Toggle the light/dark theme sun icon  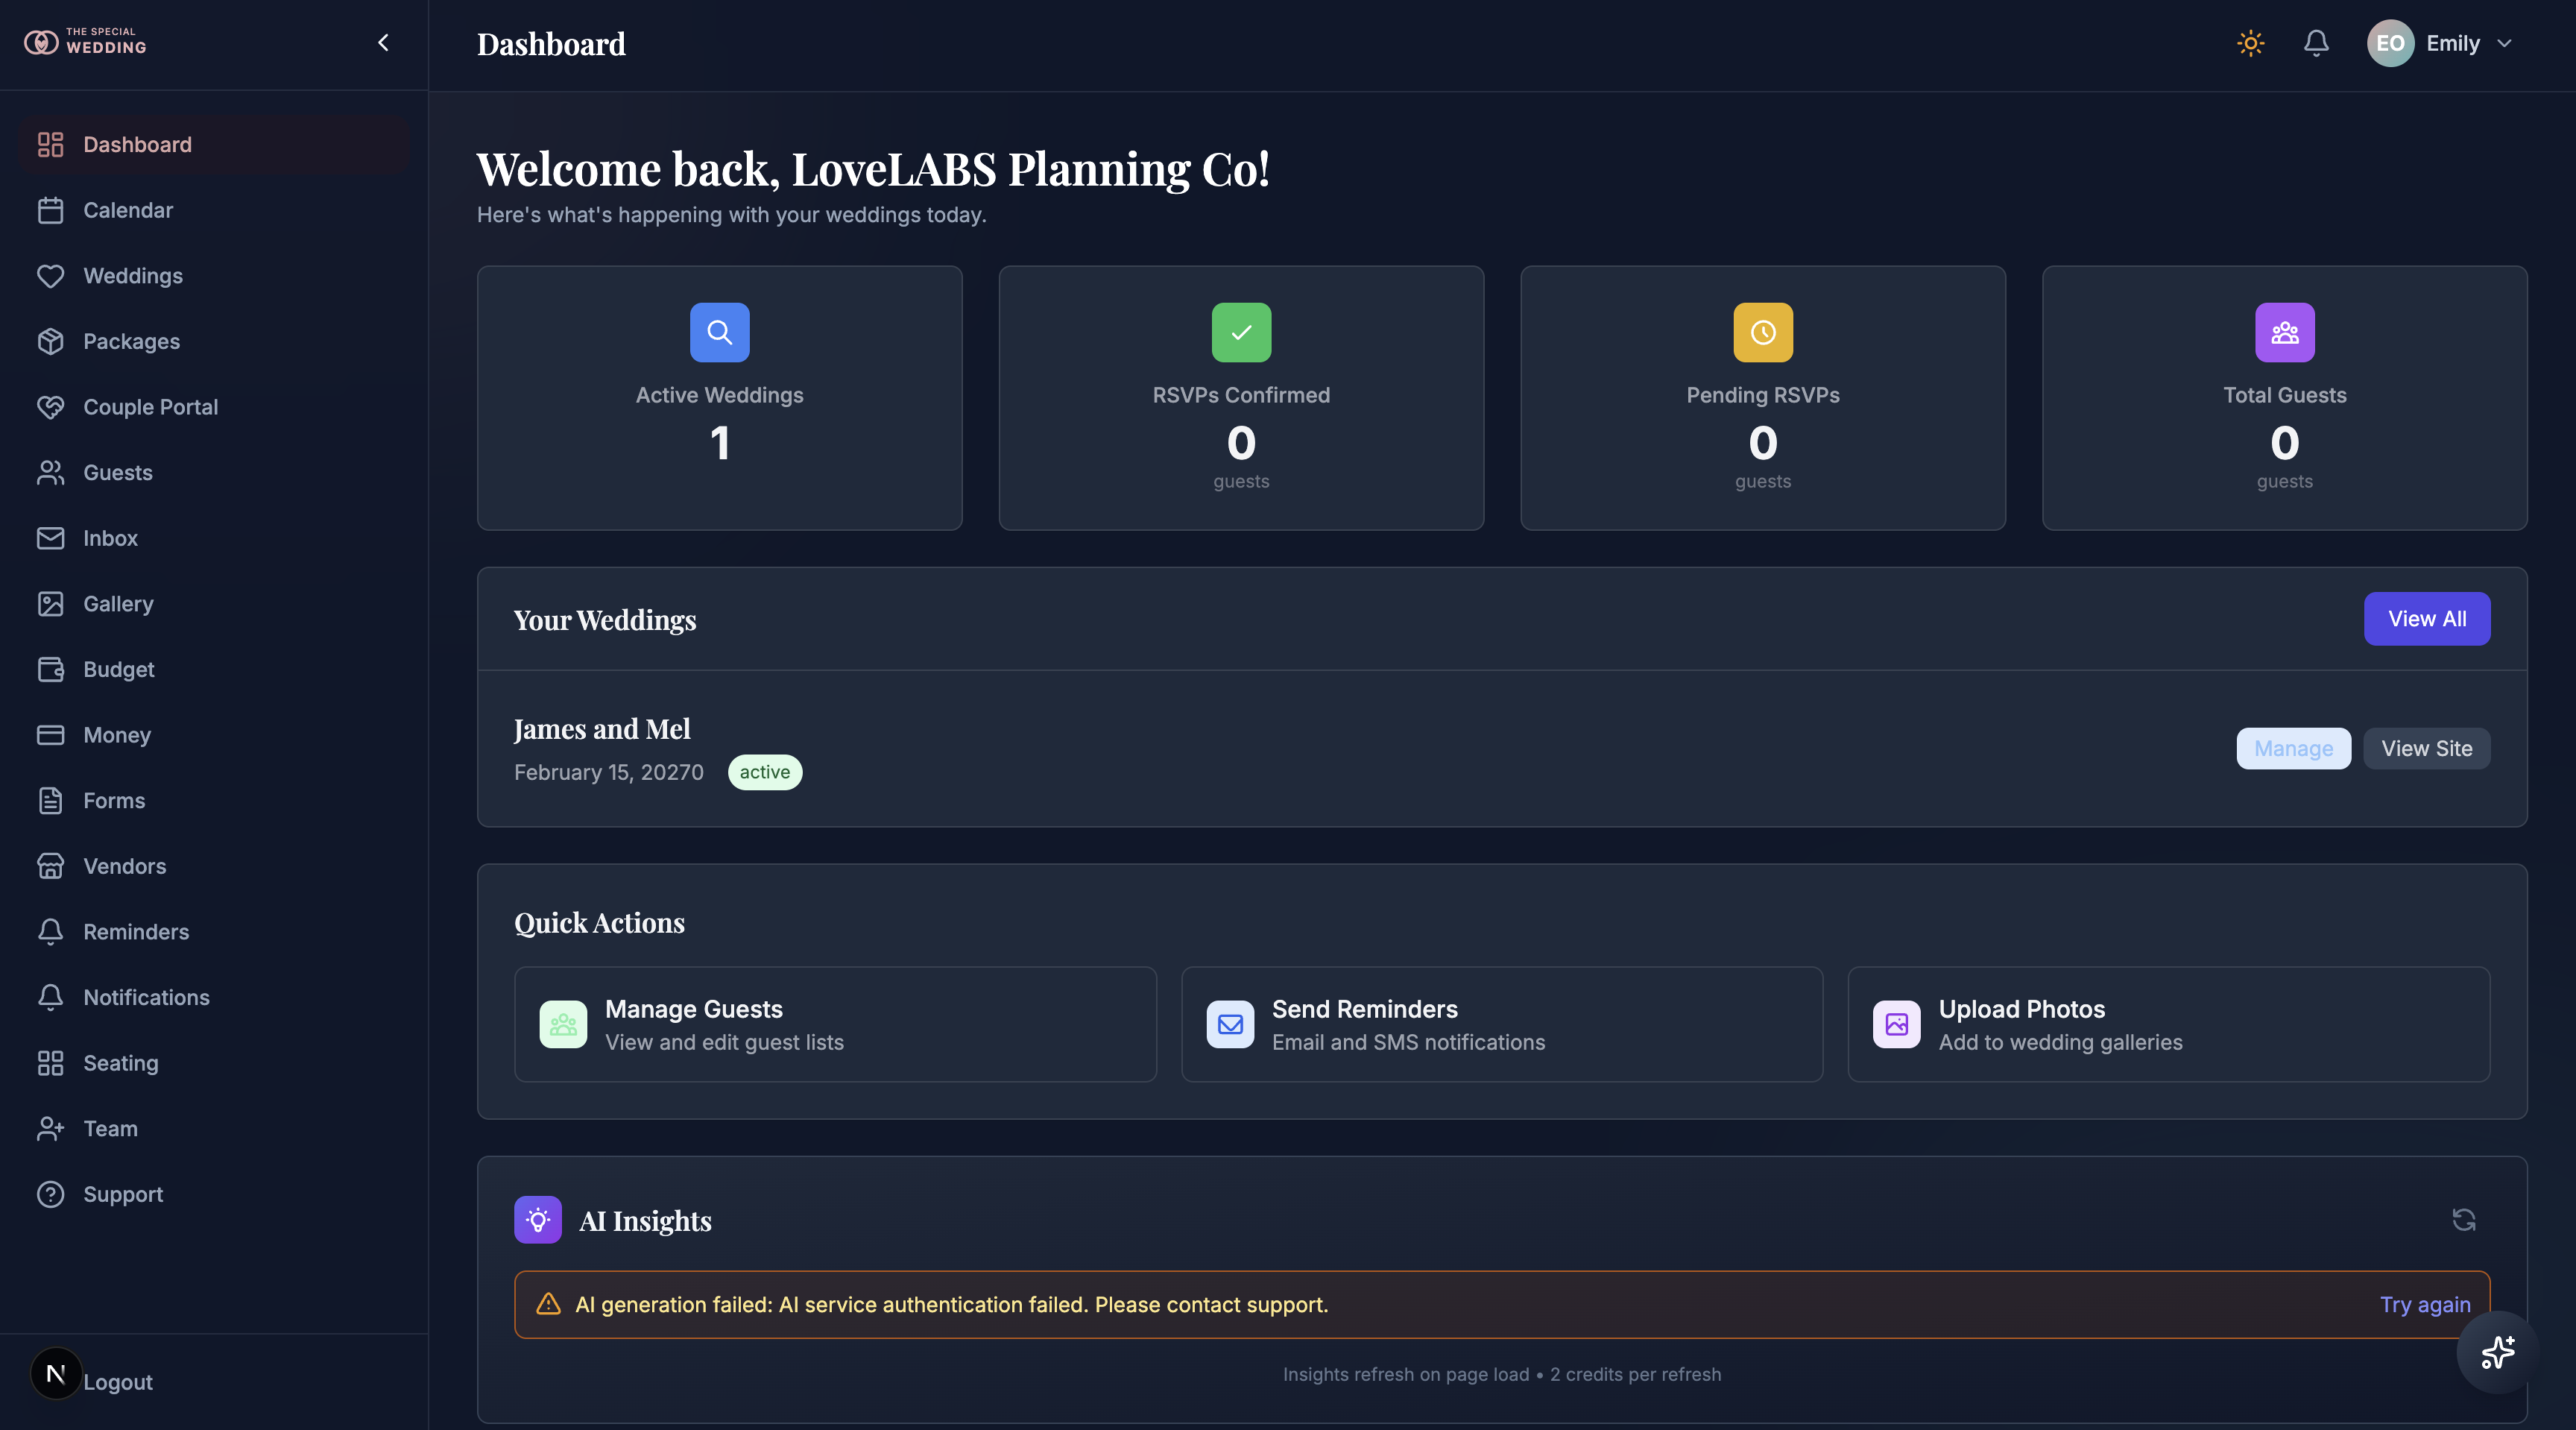(x=2250, y=43)
